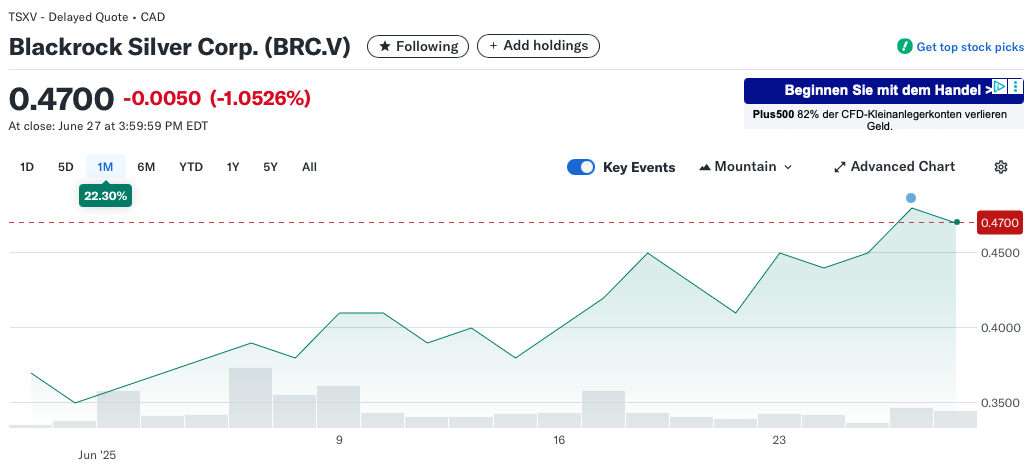Select the 1Y range tab
This screenshot has width=1028, height=466.
tap(233, 167)
